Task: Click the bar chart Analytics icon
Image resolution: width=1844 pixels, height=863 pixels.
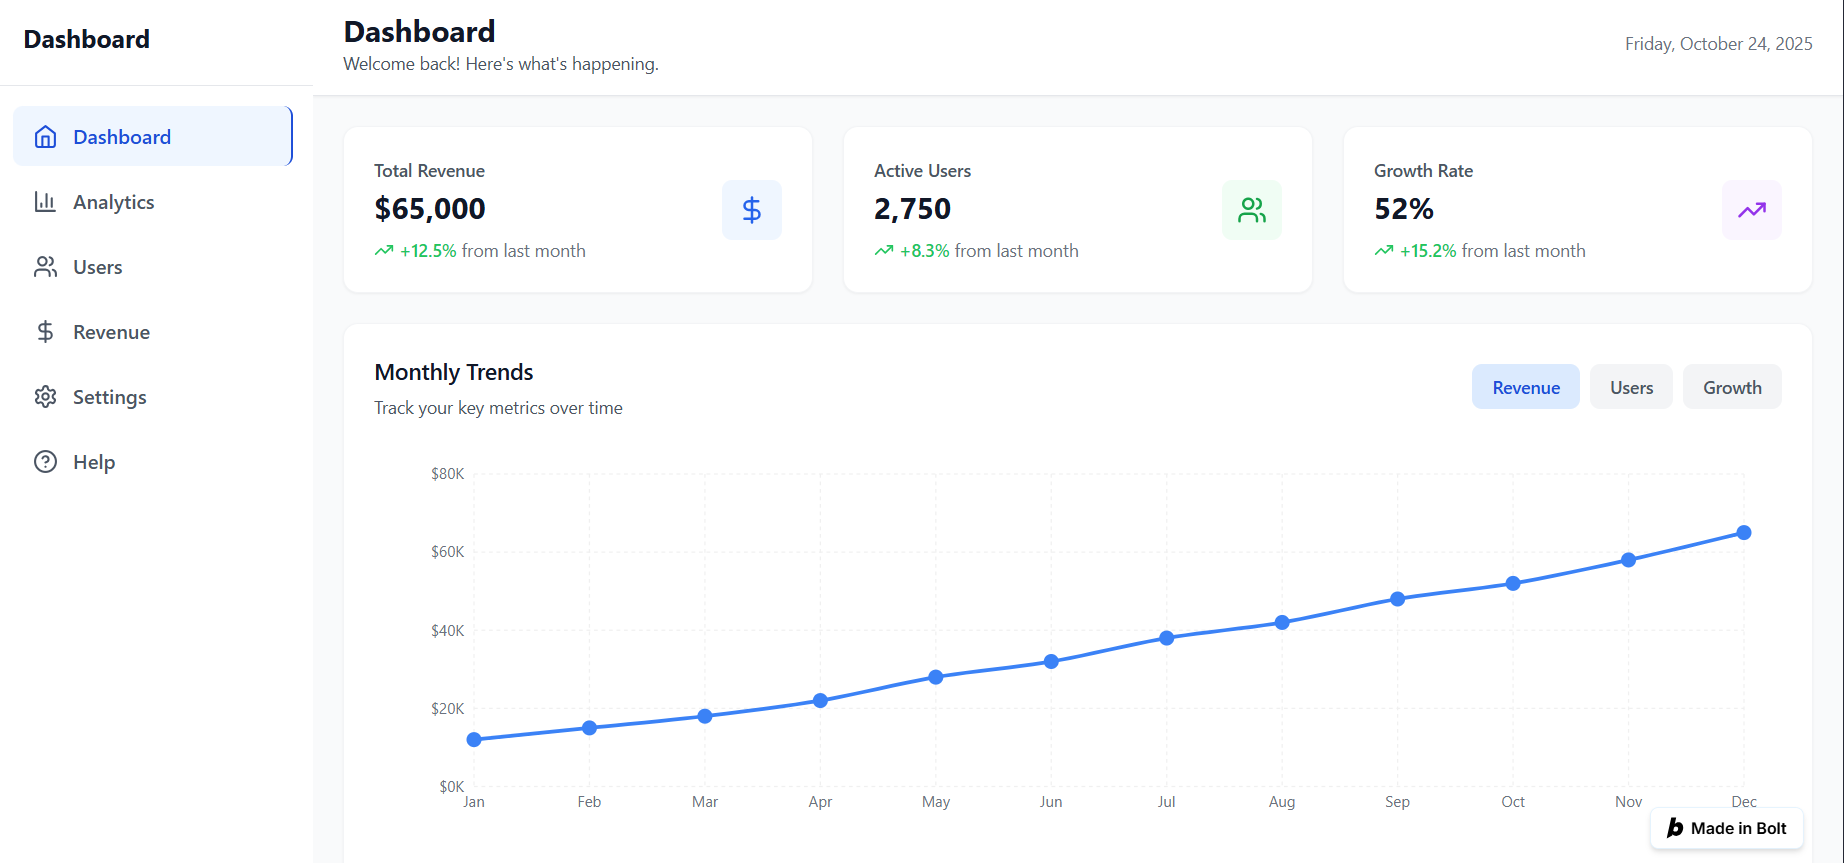Action: pos(45,202)
